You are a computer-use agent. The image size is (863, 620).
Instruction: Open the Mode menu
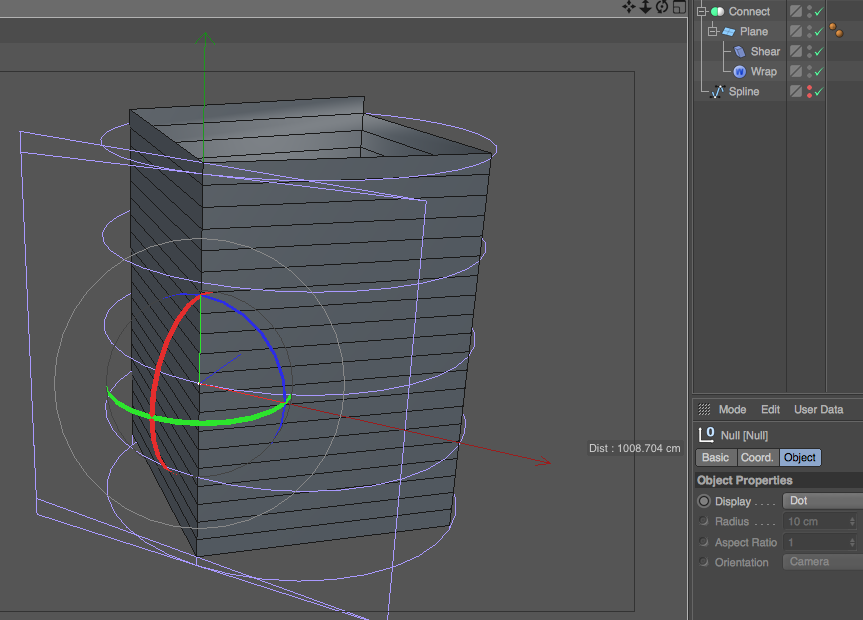[732, 410]
